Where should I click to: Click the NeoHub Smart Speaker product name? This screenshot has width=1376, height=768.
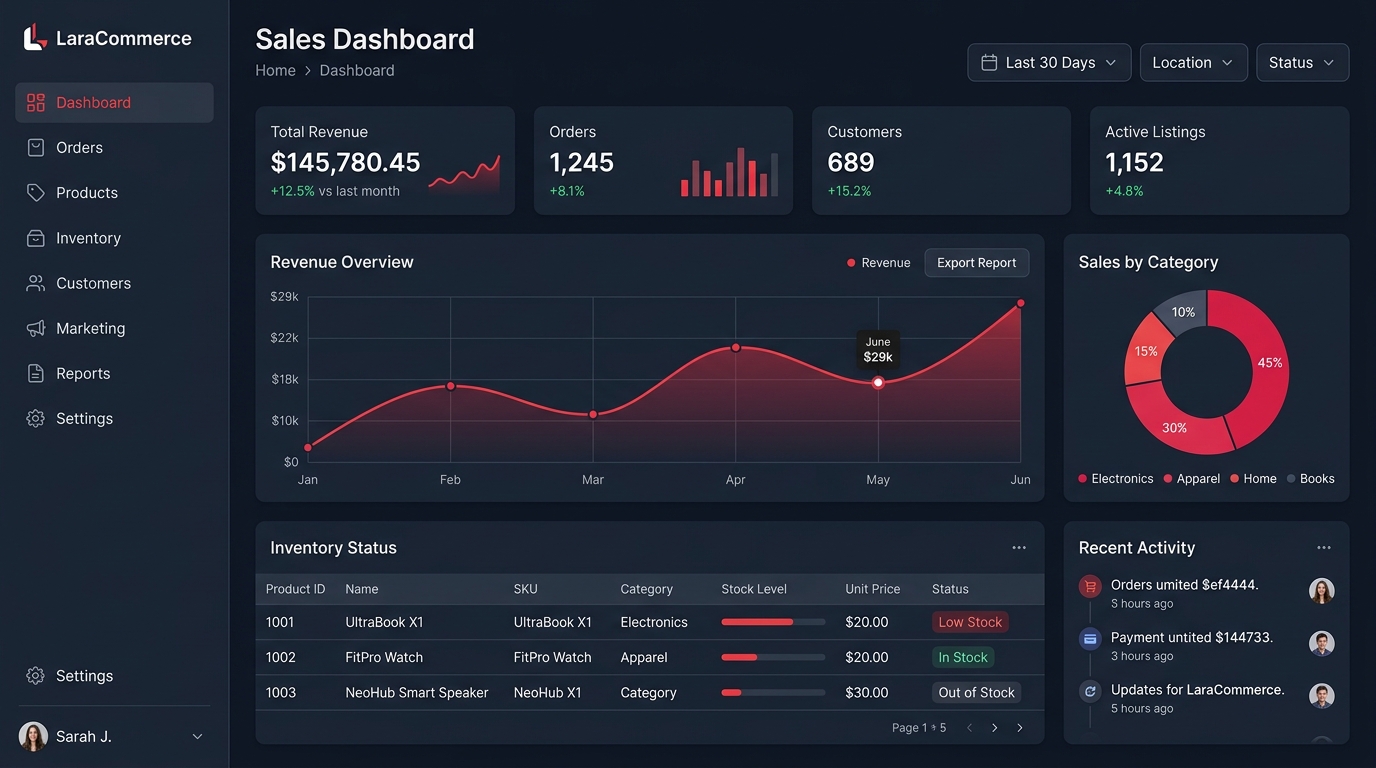pyautogui.click(x=417, y=692)
